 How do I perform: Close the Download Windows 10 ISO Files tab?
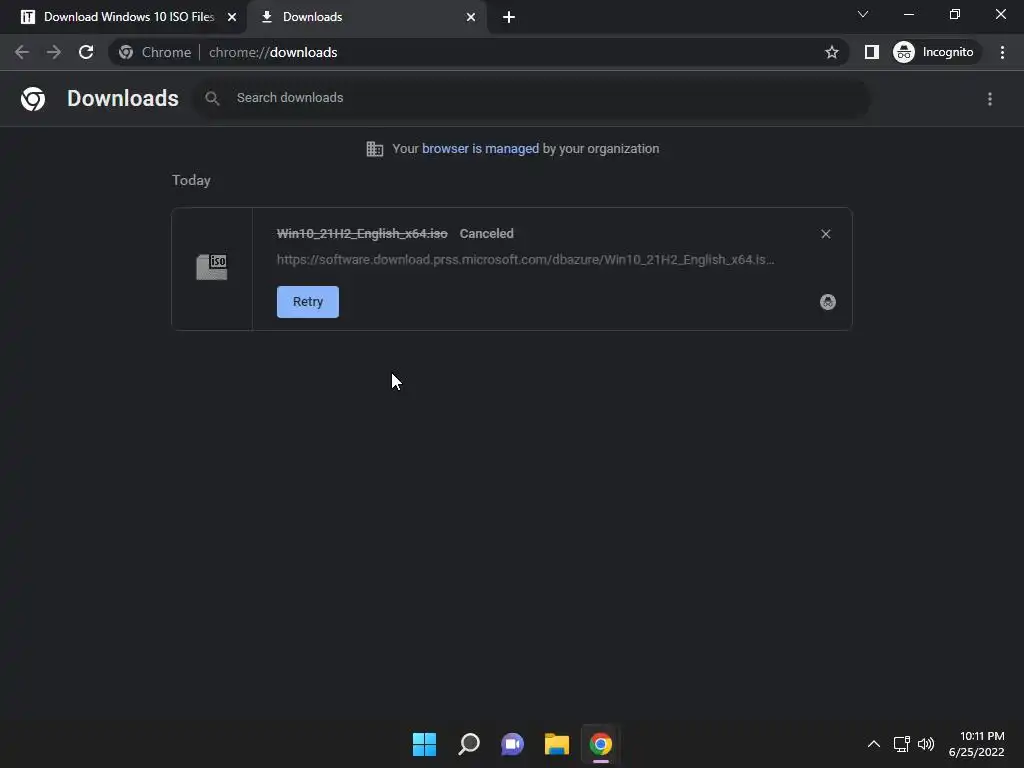pos(232,17)
